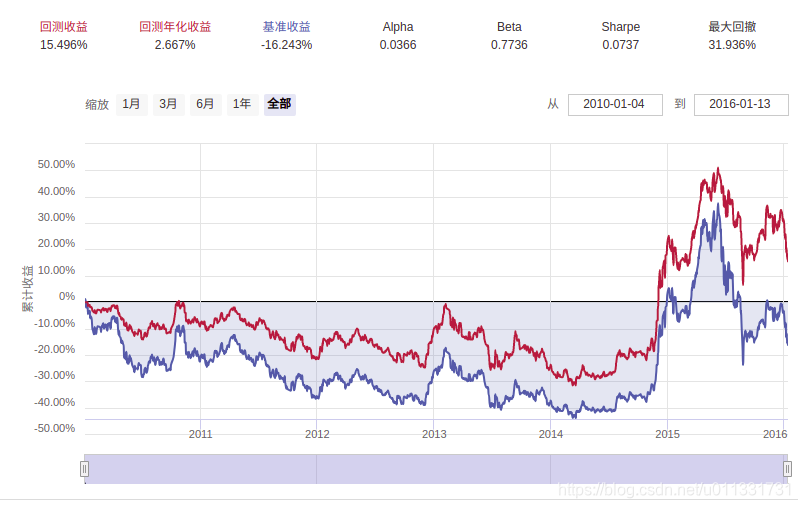Click the 0.0737 Sharpe value
800x508 pixels.
[x=620, y=45]
